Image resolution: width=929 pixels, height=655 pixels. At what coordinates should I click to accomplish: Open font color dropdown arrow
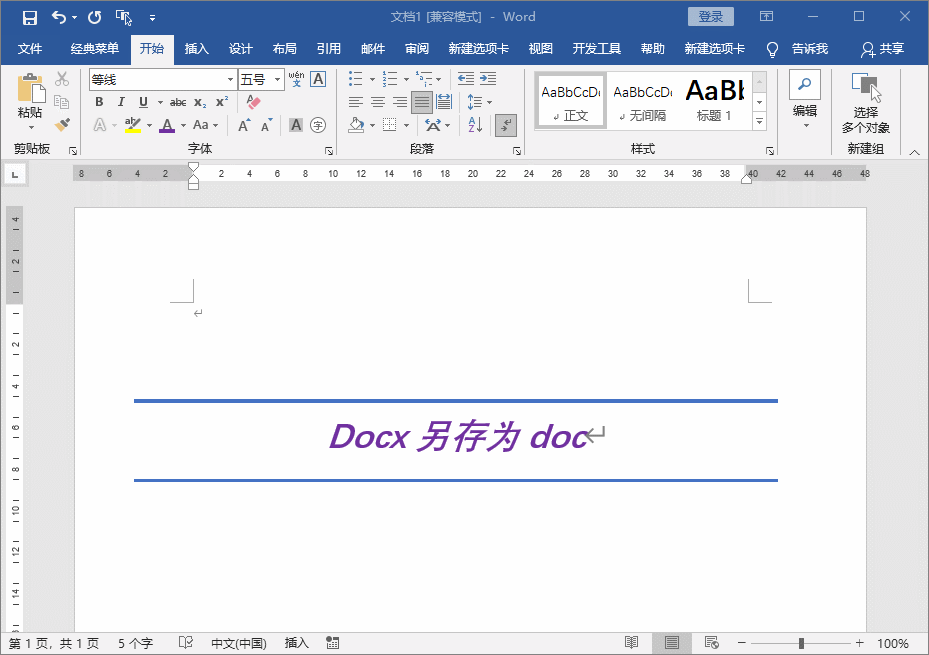pos(184,125)
